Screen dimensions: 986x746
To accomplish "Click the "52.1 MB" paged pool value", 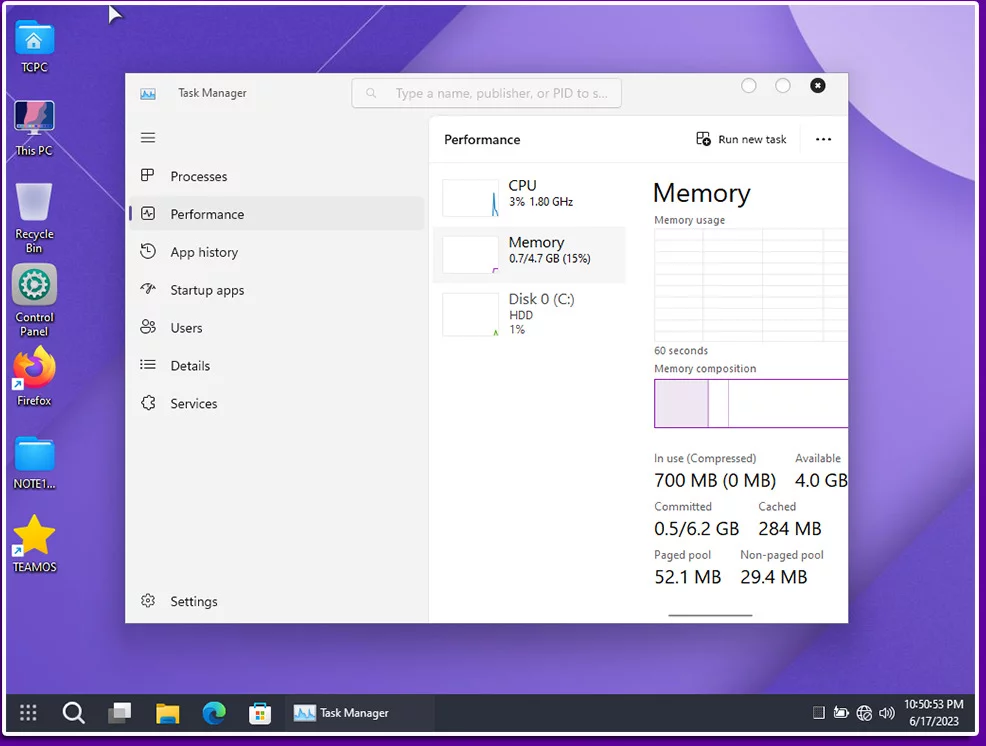I will [688, 577].
